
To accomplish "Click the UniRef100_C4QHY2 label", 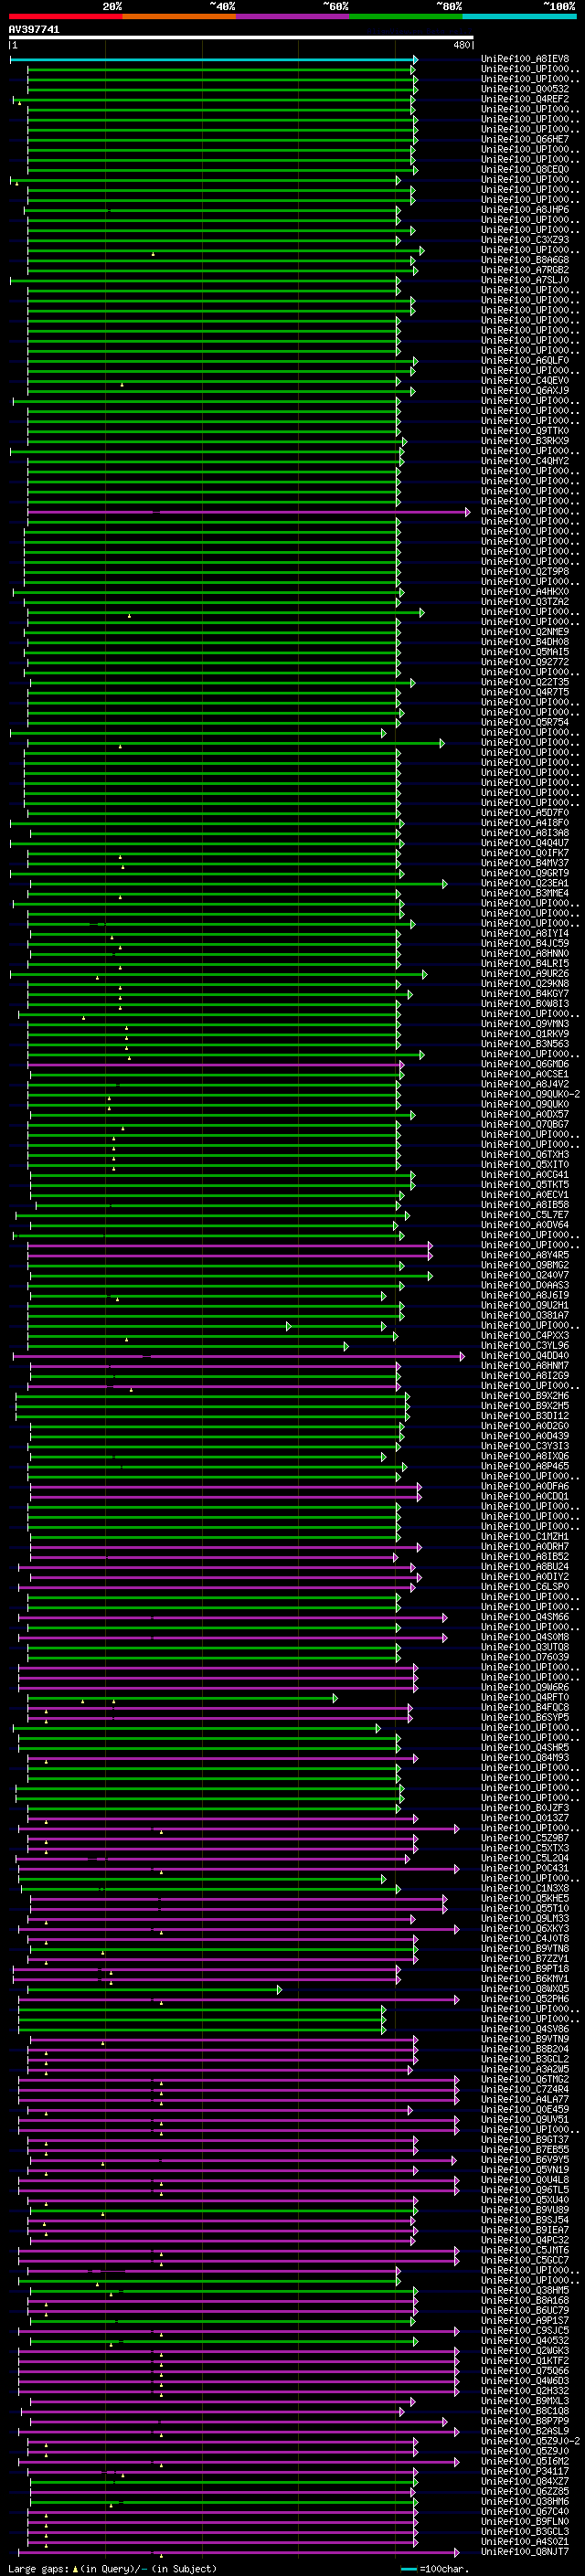I will click(x=525, y=461).
